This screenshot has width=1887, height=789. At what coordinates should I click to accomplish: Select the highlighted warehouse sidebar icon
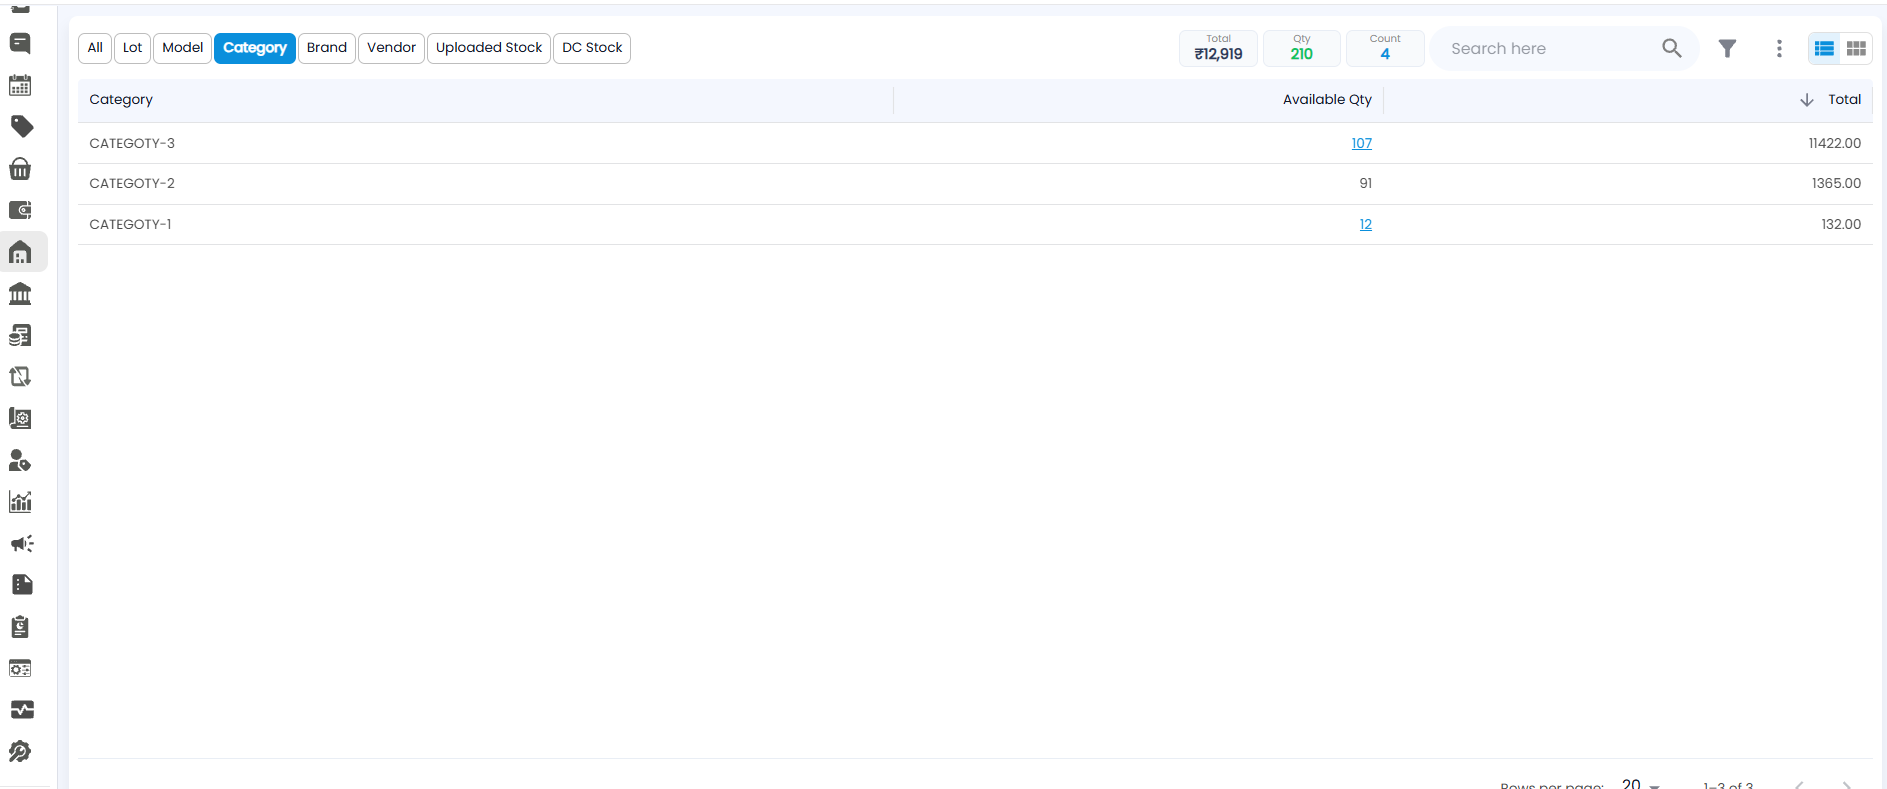tap(20, 252)
